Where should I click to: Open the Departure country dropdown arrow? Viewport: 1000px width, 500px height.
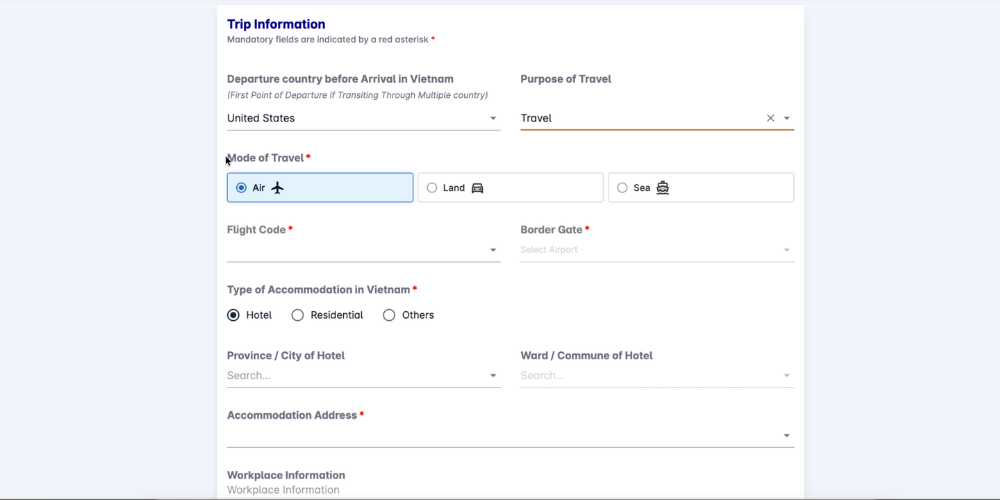point(493,119)
